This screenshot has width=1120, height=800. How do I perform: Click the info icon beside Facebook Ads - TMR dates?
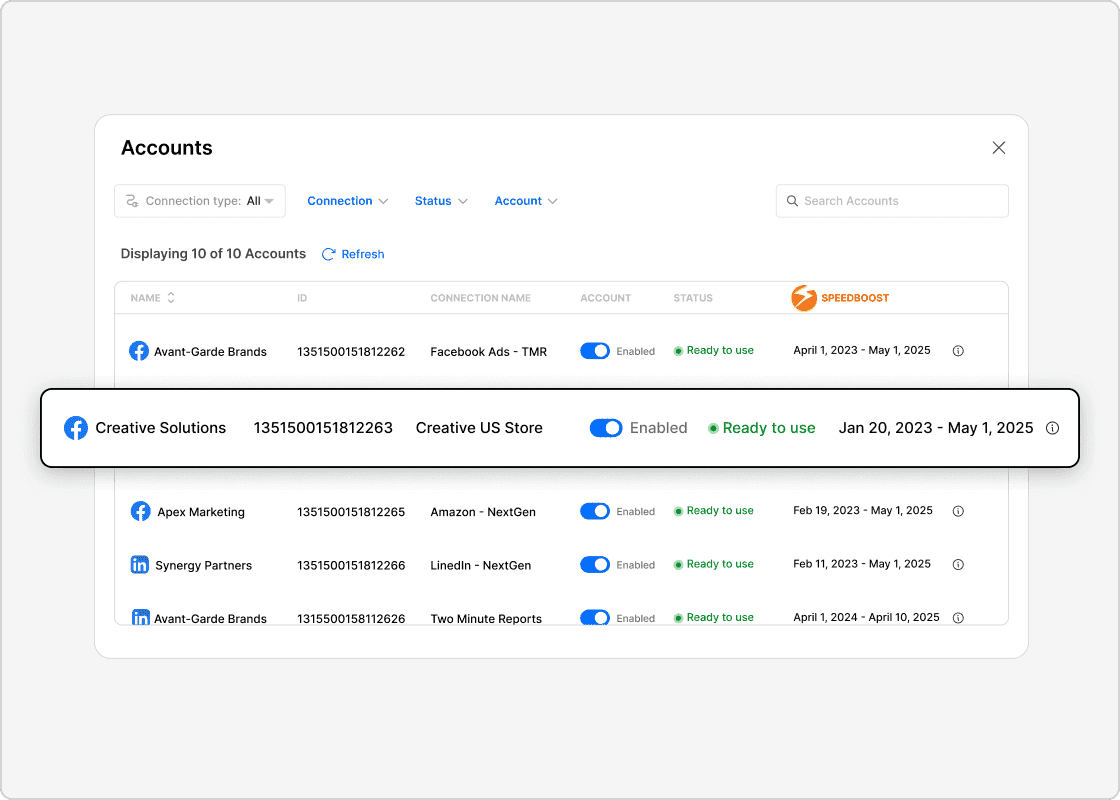coord(958,351)
